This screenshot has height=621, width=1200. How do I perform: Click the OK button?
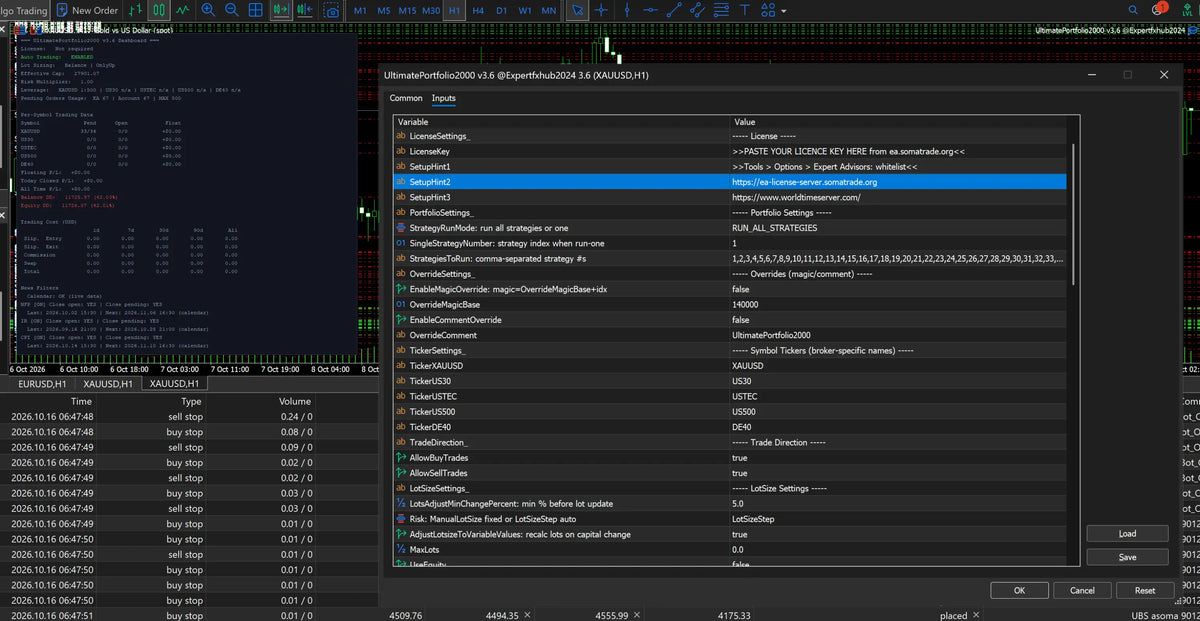click(1019, 590)
